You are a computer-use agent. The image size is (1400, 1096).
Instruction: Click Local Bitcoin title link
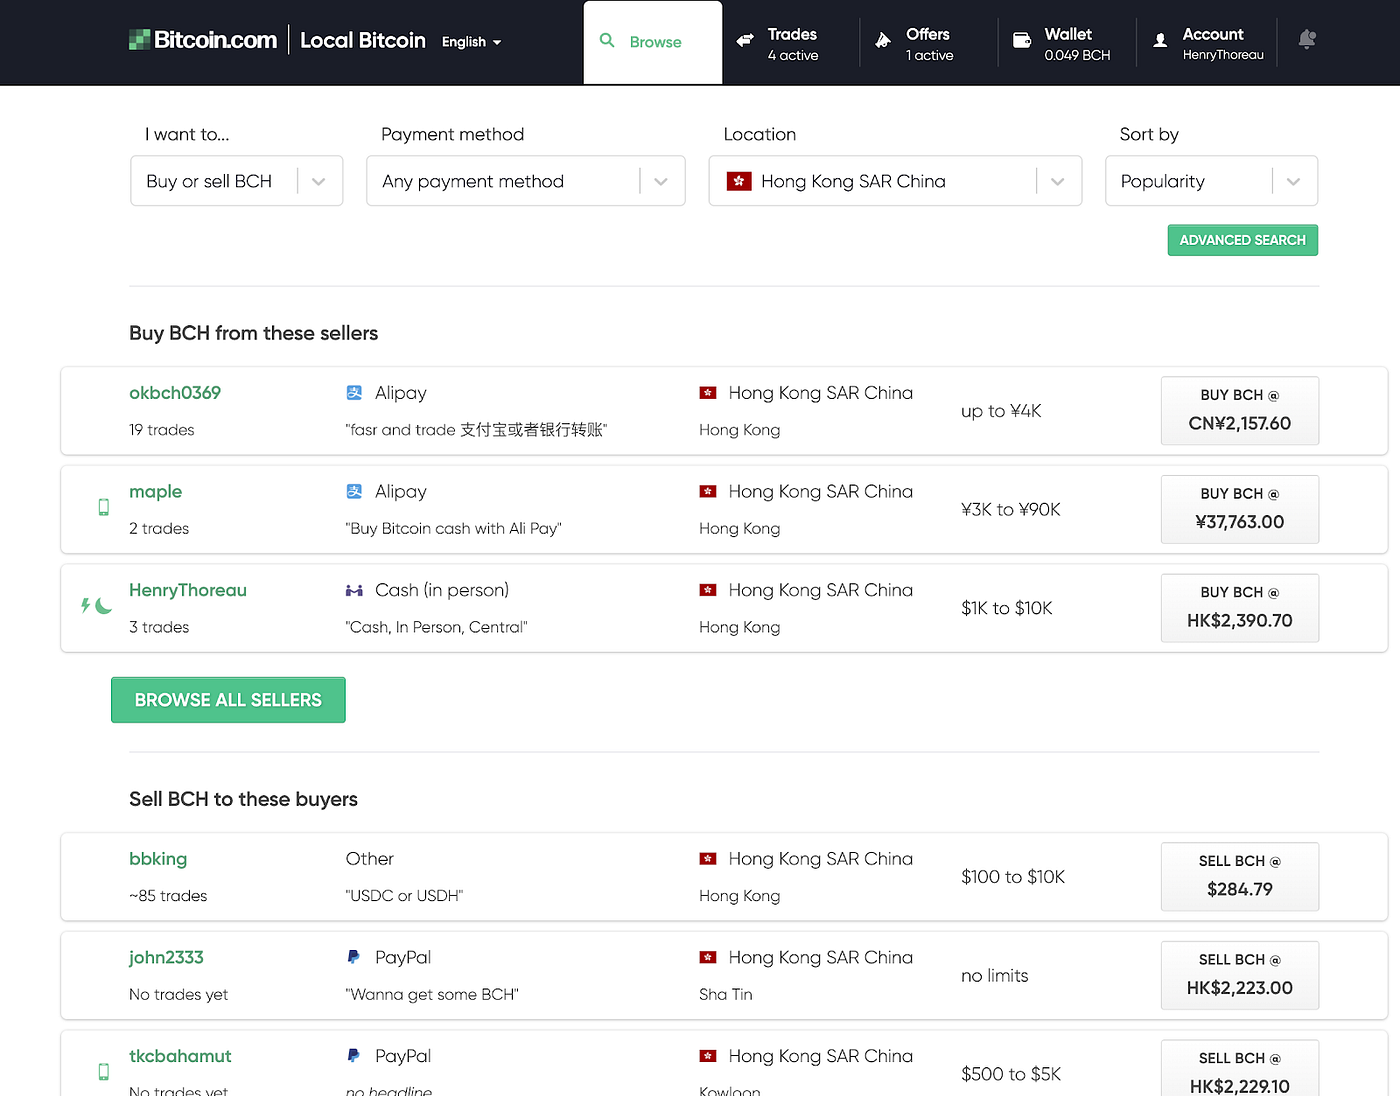363,40
